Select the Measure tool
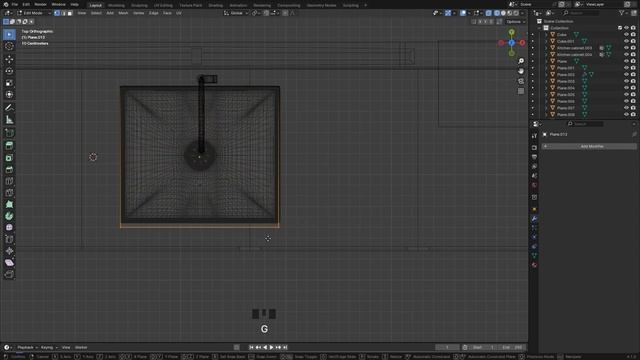The width and height of the screenshot is (640, 360). tap(9, 120)
